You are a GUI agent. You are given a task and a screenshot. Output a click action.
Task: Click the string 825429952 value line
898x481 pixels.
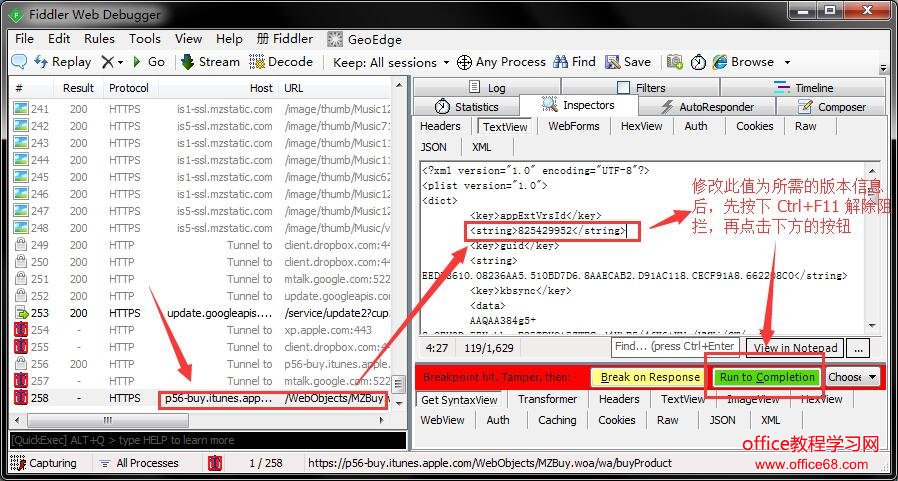tap(548, 231)
